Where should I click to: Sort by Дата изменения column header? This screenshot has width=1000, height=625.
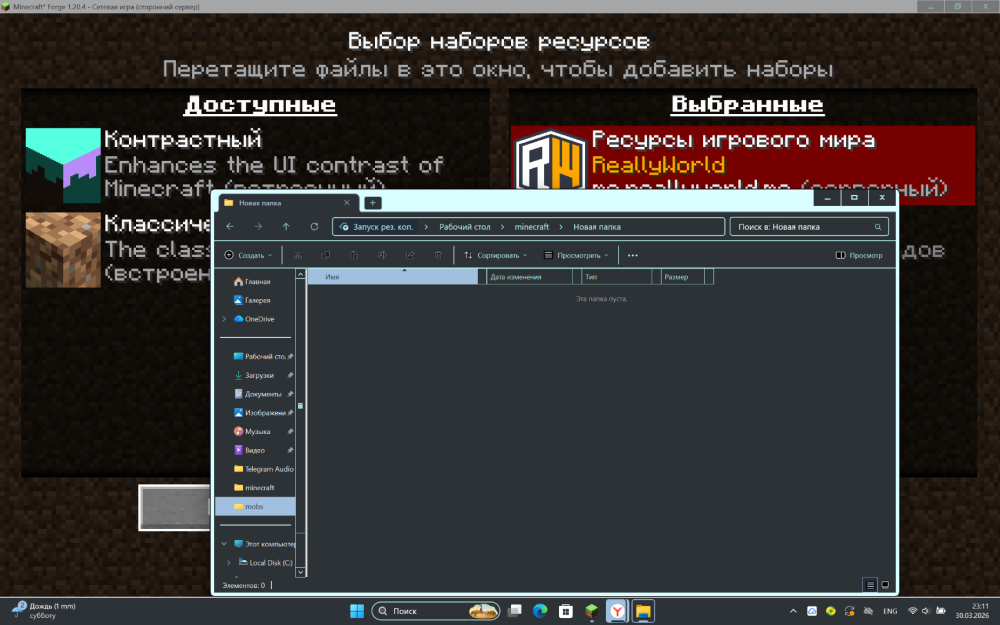click(x=529, y=277)
